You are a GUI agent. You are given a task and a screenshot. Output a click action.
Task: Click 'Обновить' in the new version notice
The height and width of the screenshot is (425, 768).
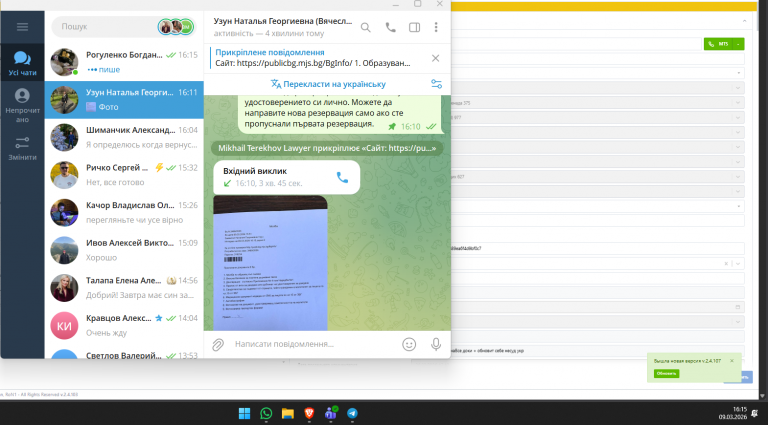pos(666,374)
